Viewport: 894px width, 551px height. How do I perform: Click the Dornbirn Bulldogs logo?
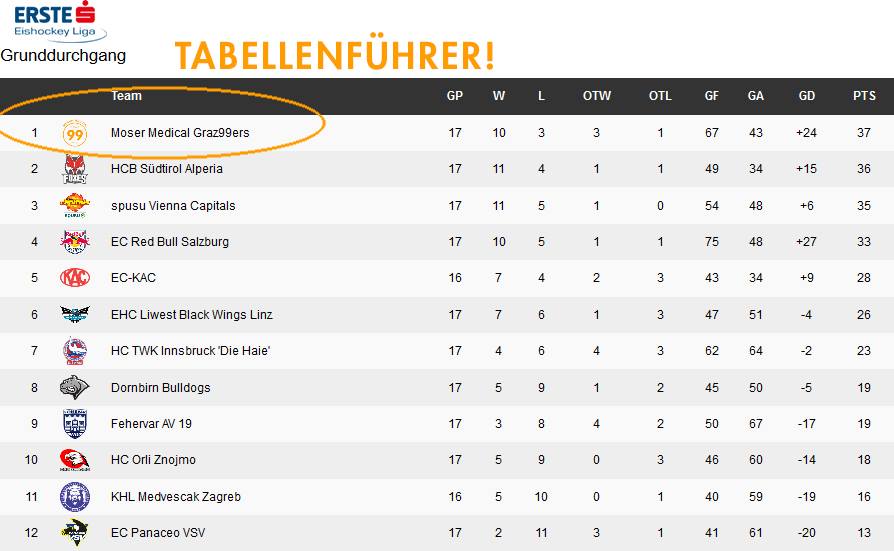(x=75, y=387)
